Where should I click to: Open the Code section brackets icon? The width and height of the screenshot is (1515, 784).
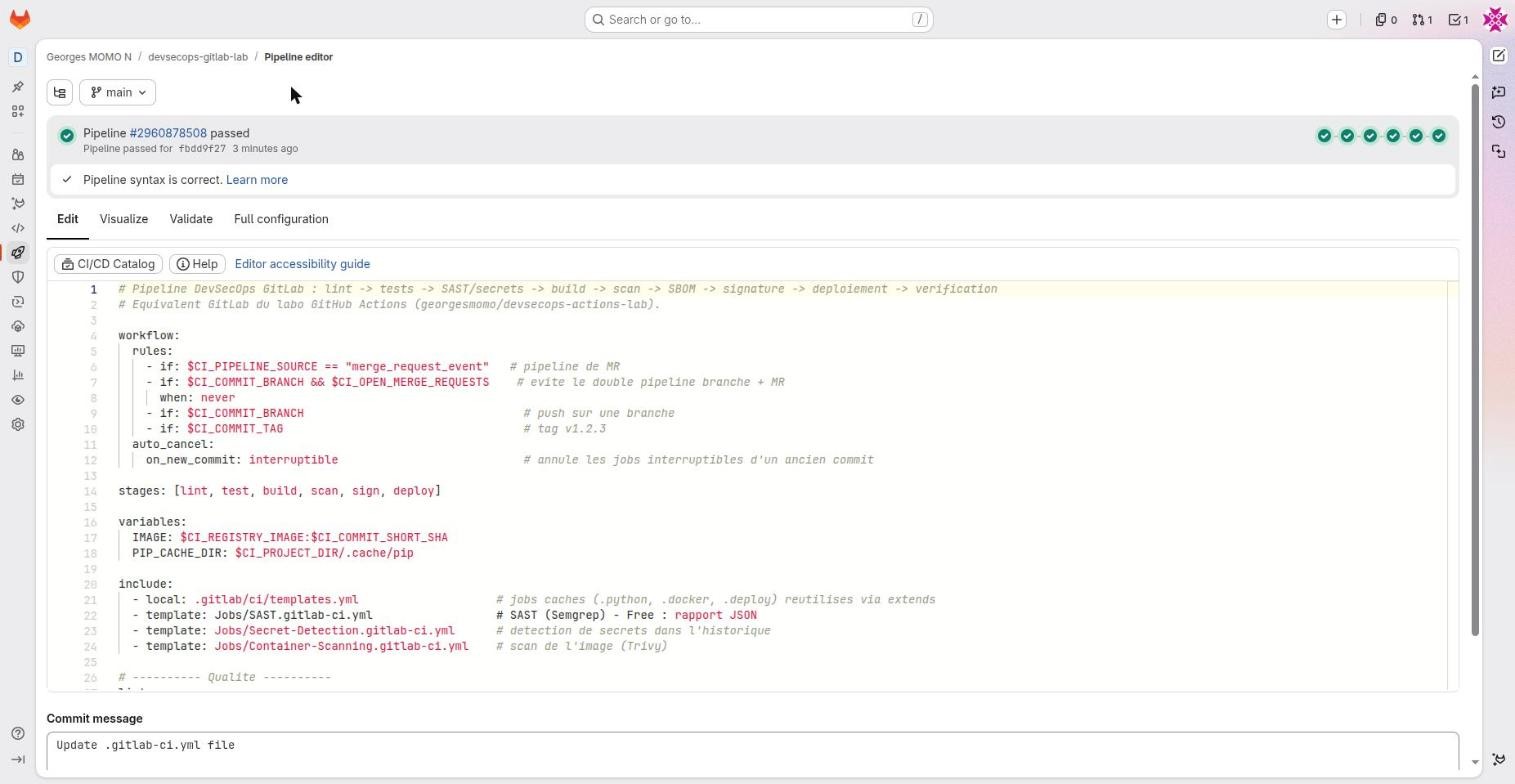click(x=17, y=228)
